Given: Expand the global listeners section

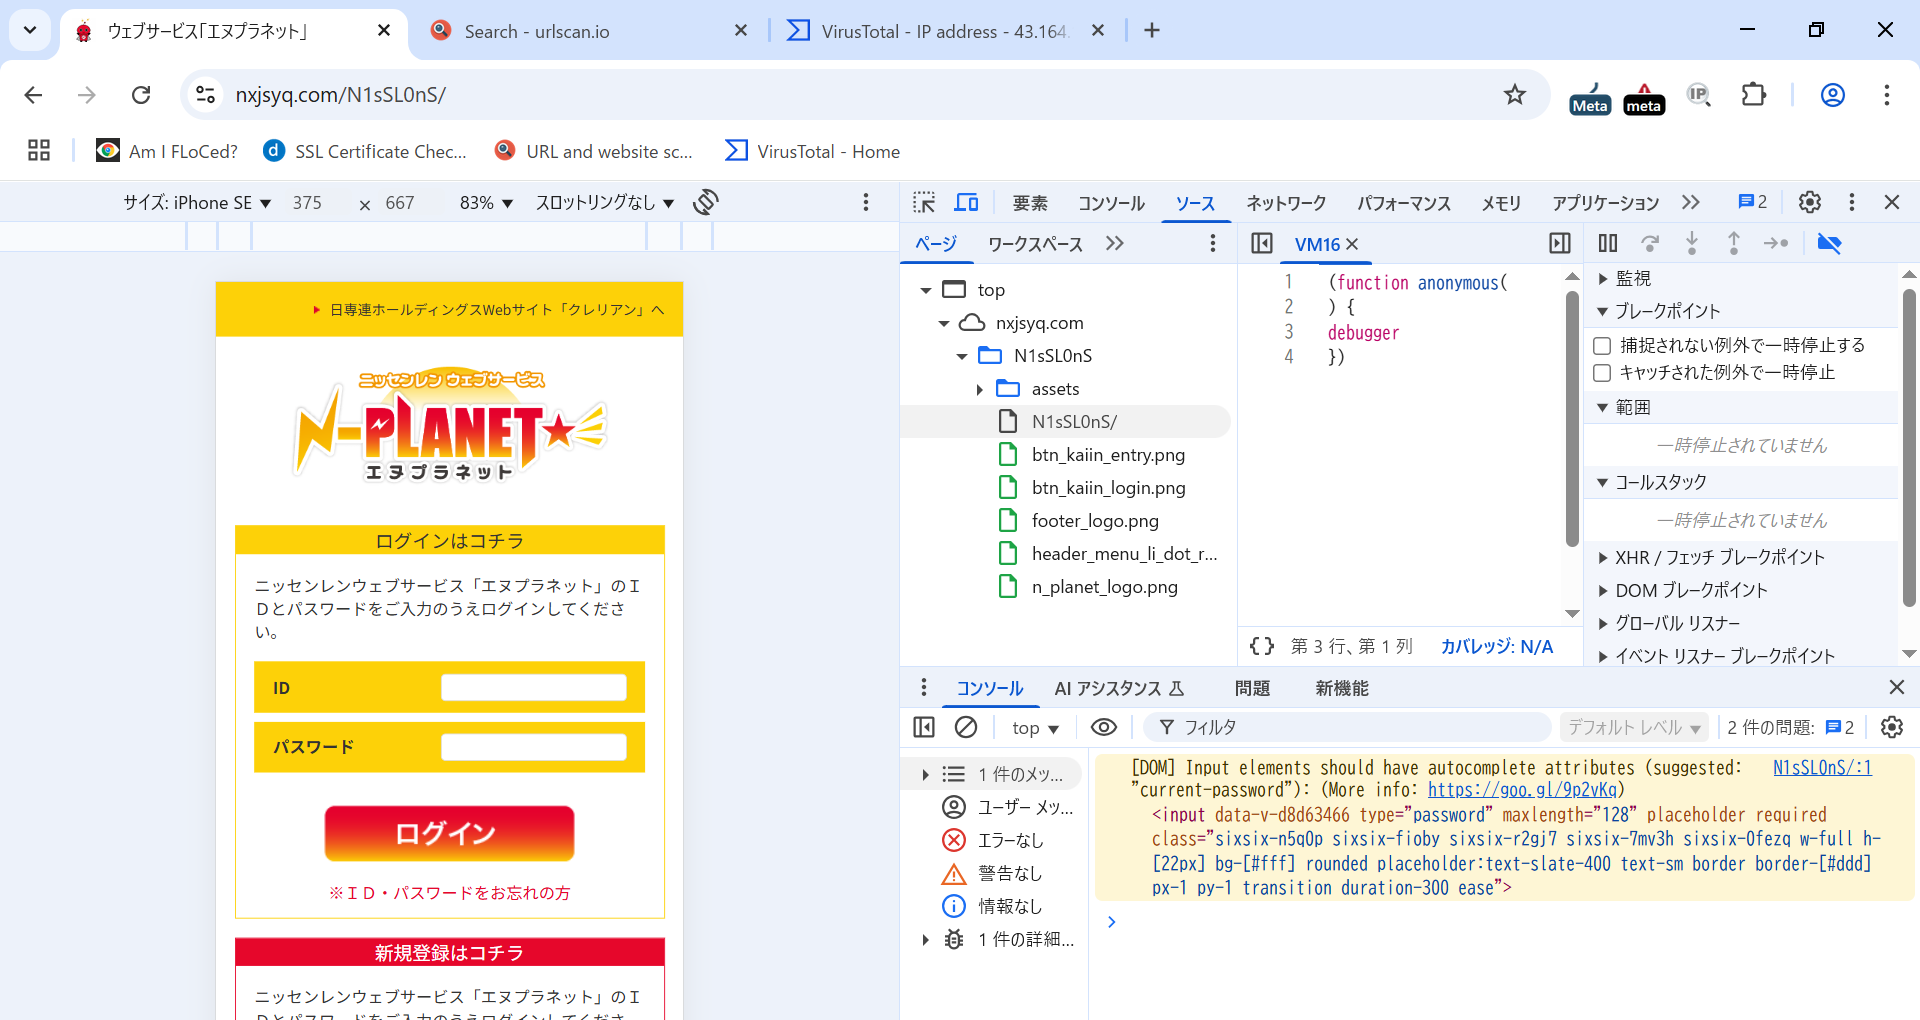Looking at the screenshot, I should pos(1603,624).
